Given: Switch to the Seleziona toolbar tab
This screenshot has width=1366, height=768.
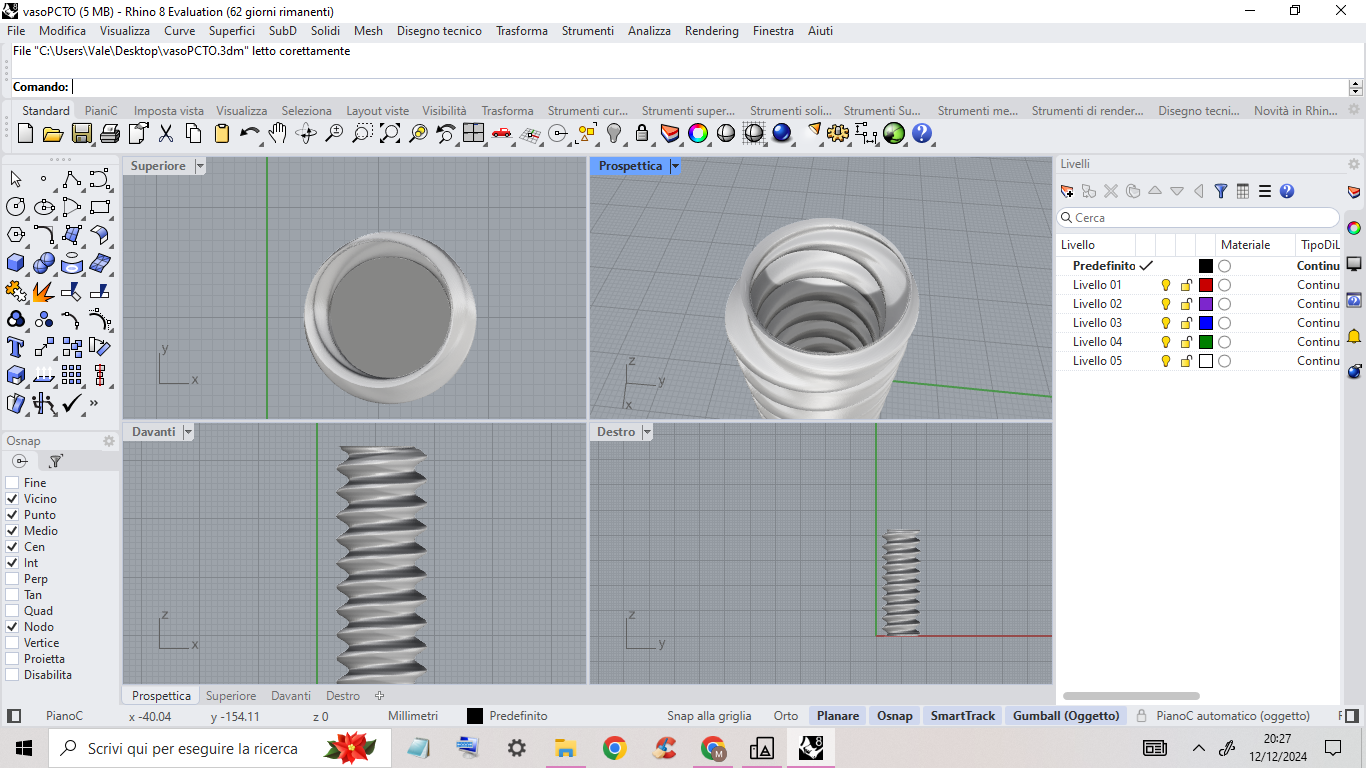Looking at the screenshot, I should tap(307, 111).
